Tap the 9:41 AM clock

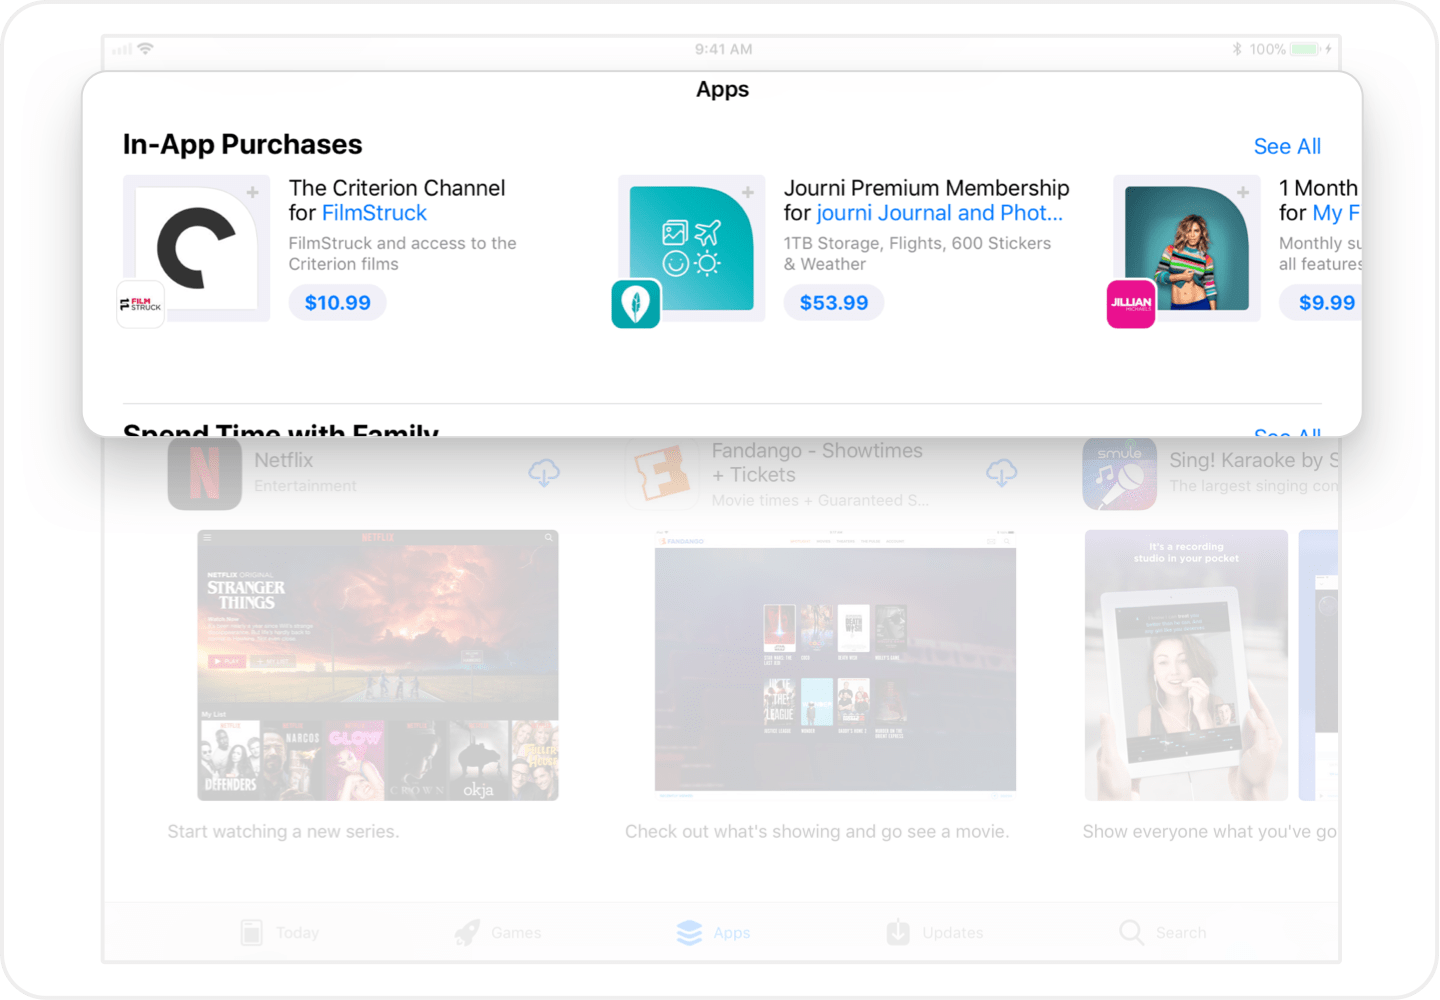pos(723,49)
